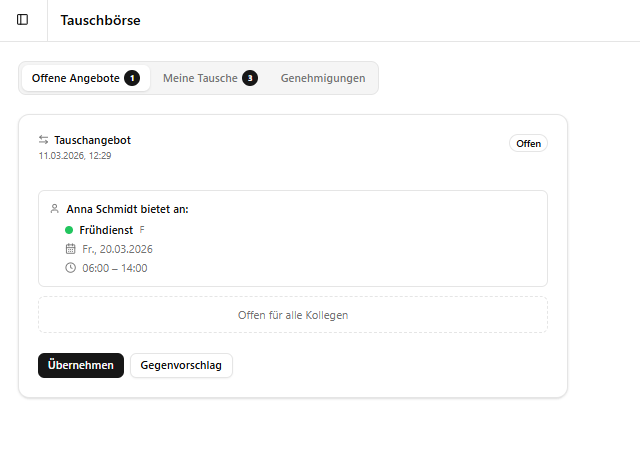This screenshot has width=640, height=453.
Task: Click the badge count on Offene Angebote
Action: point(132,78)
